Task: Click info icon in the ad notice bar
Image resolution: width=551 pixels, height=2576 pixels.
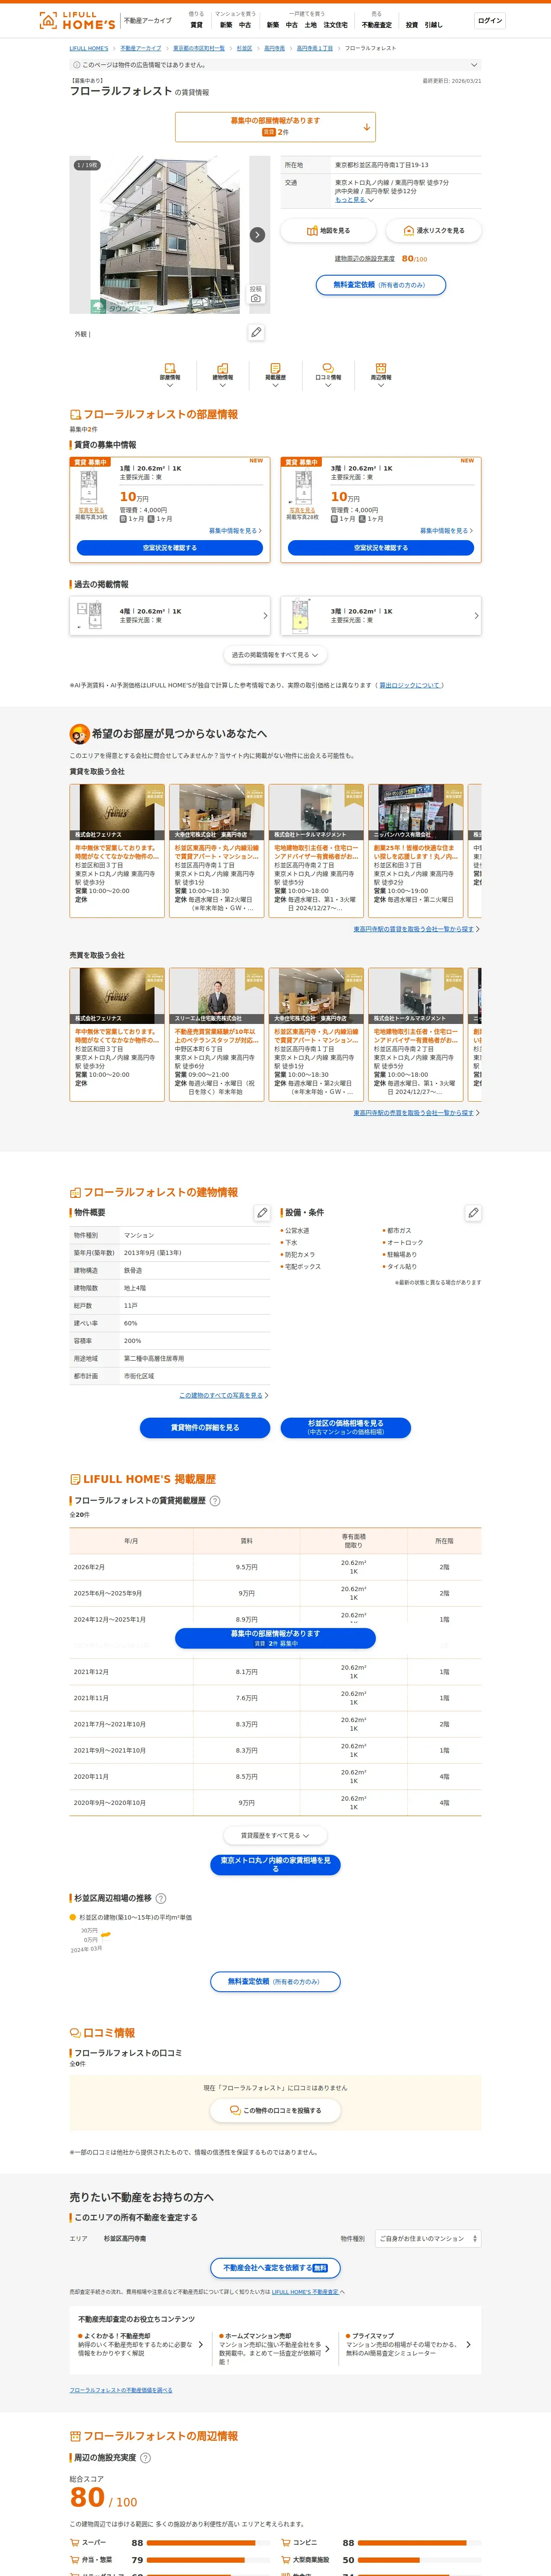Action: click(77, 65)
